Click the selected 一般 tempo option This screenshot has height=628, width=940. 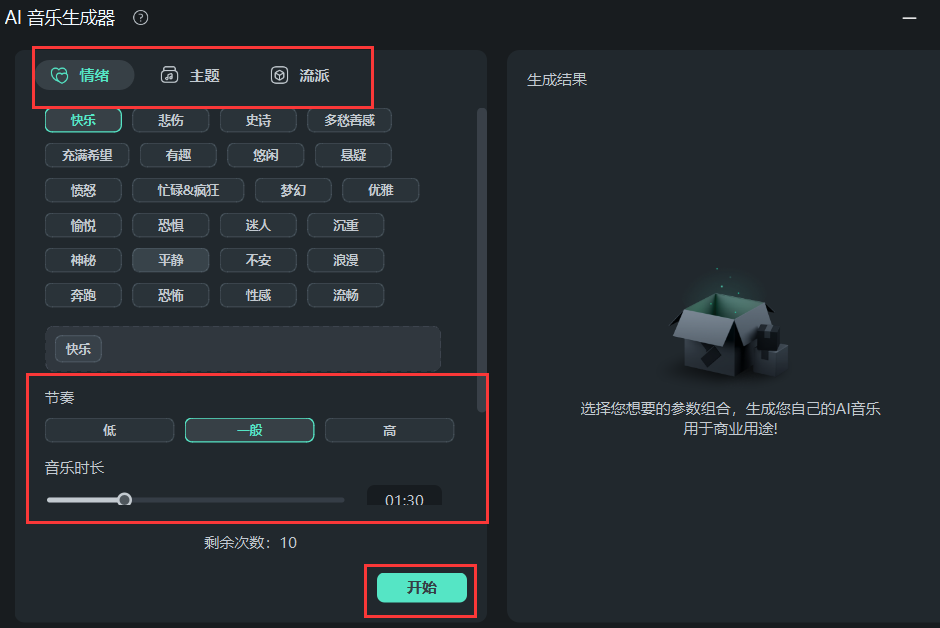pyautogui.click(x=249, y=430)
